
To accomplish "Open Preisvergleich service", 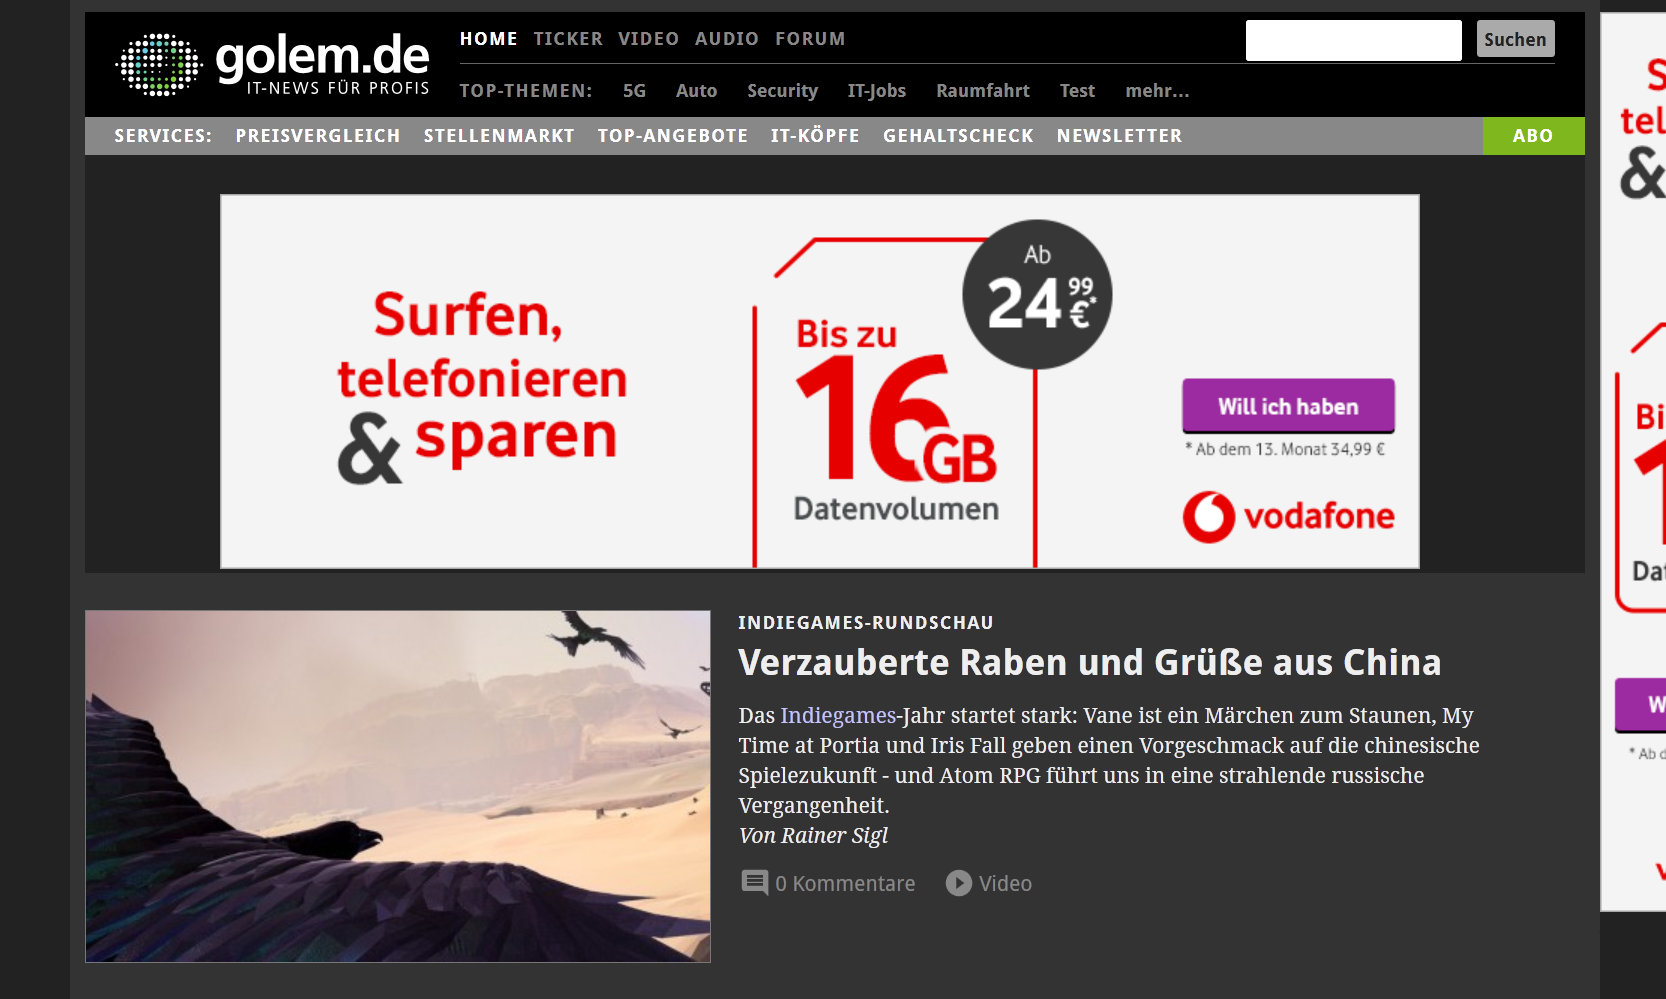I will [318, 136].
